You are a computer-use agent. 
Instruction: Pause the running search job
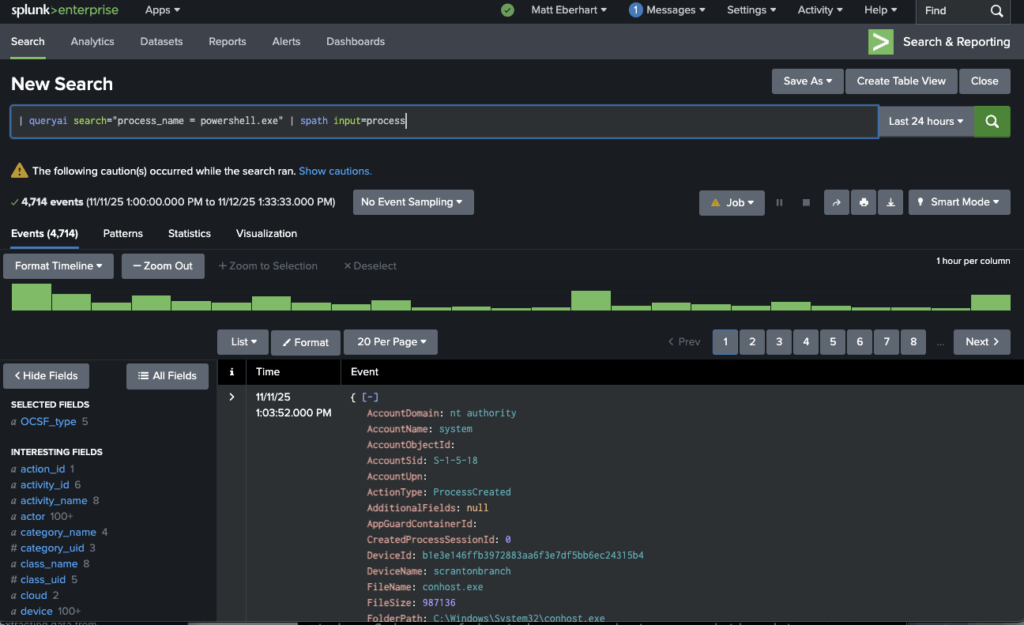[x=779, y=202]
